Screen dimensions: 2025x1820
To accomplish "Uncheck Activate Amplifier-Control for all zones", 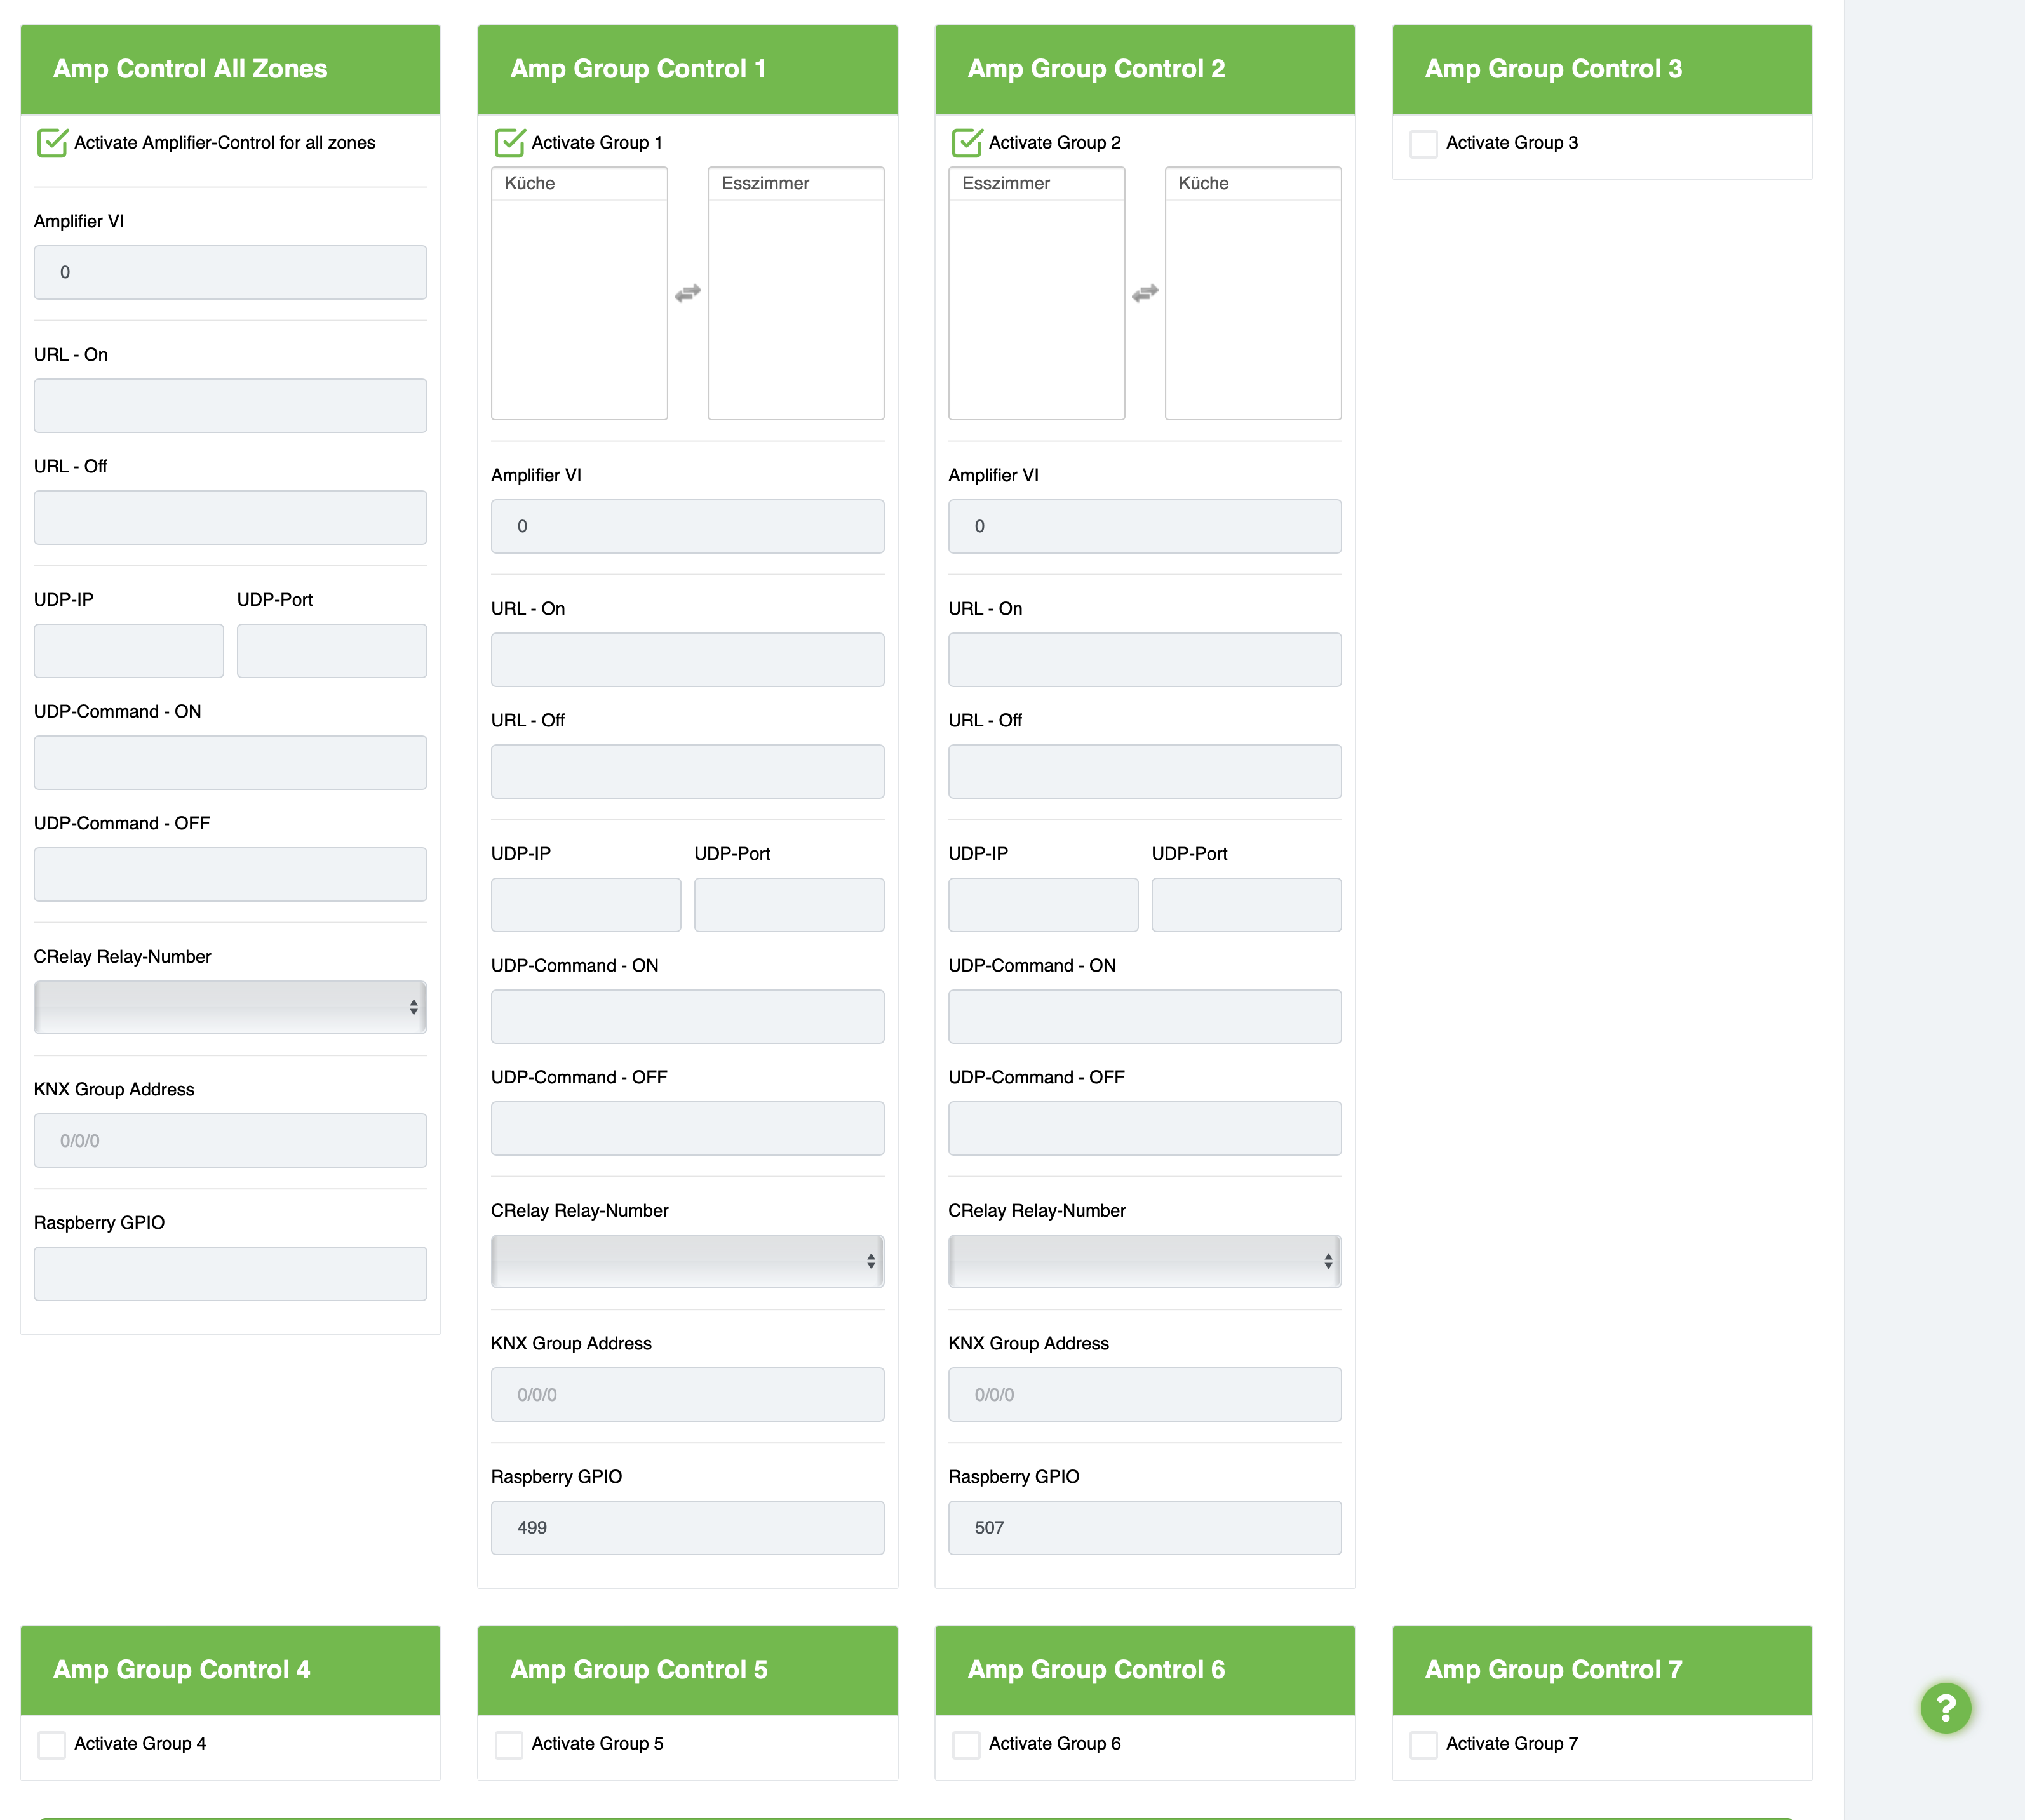I will (52, 143).
